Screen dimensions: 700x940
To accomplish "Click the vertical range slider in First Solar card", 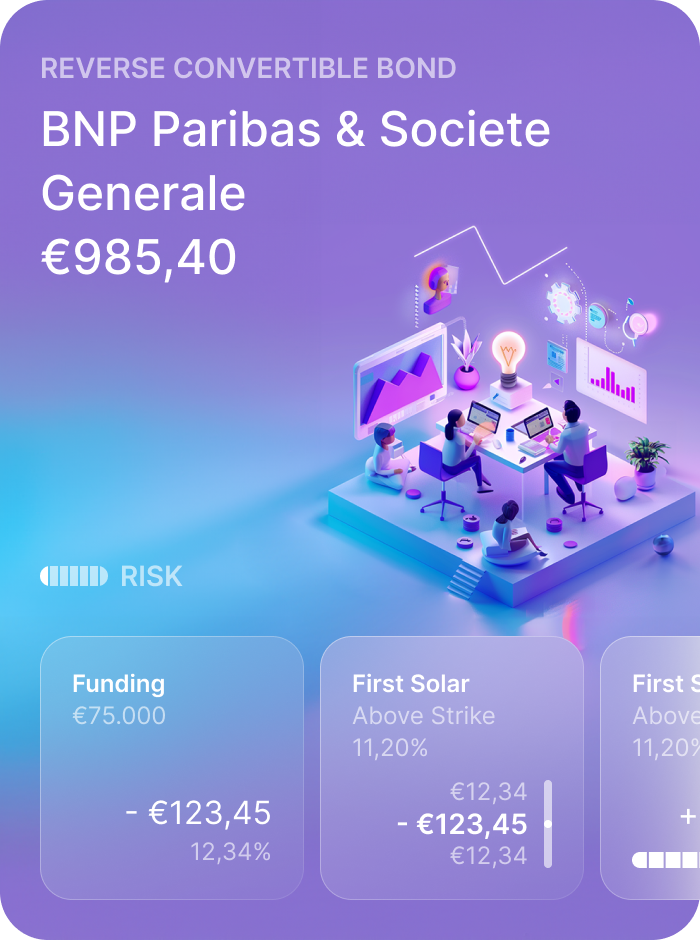I will (548, 824).
